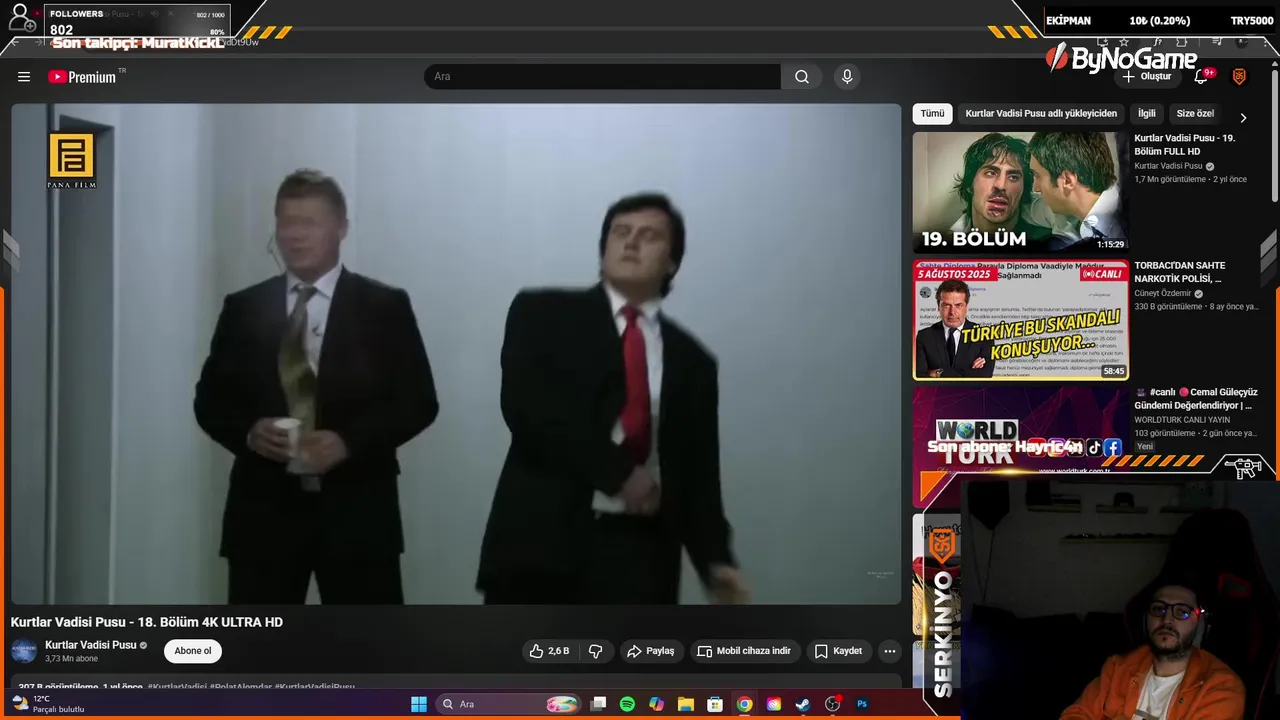Screen dimensions: 1280x720
Task: Open the YouTube account avatar menu
Action: pyautogui.click(x=1239, y=77)
